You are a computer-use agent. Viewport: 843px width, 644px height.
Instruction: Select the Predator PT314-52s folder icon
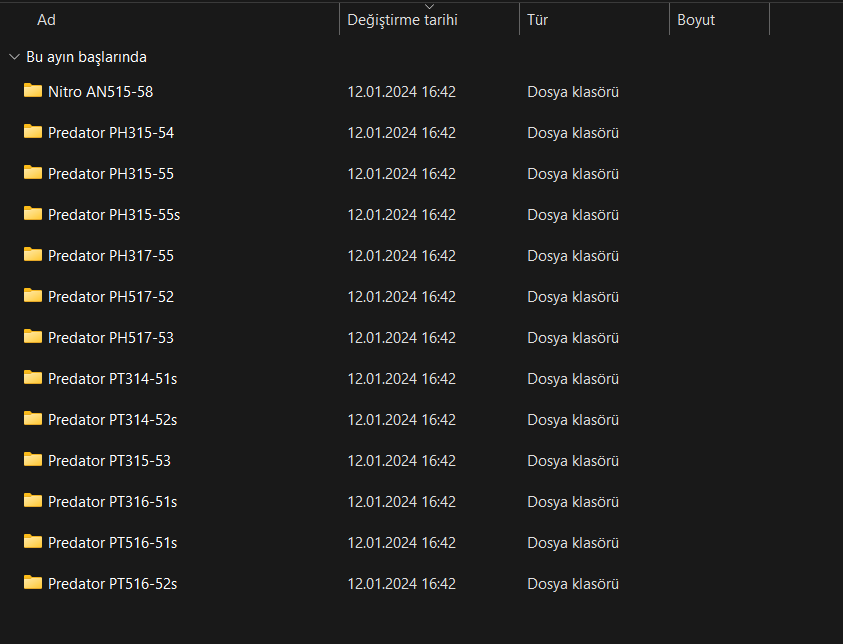tap(33, 418)
